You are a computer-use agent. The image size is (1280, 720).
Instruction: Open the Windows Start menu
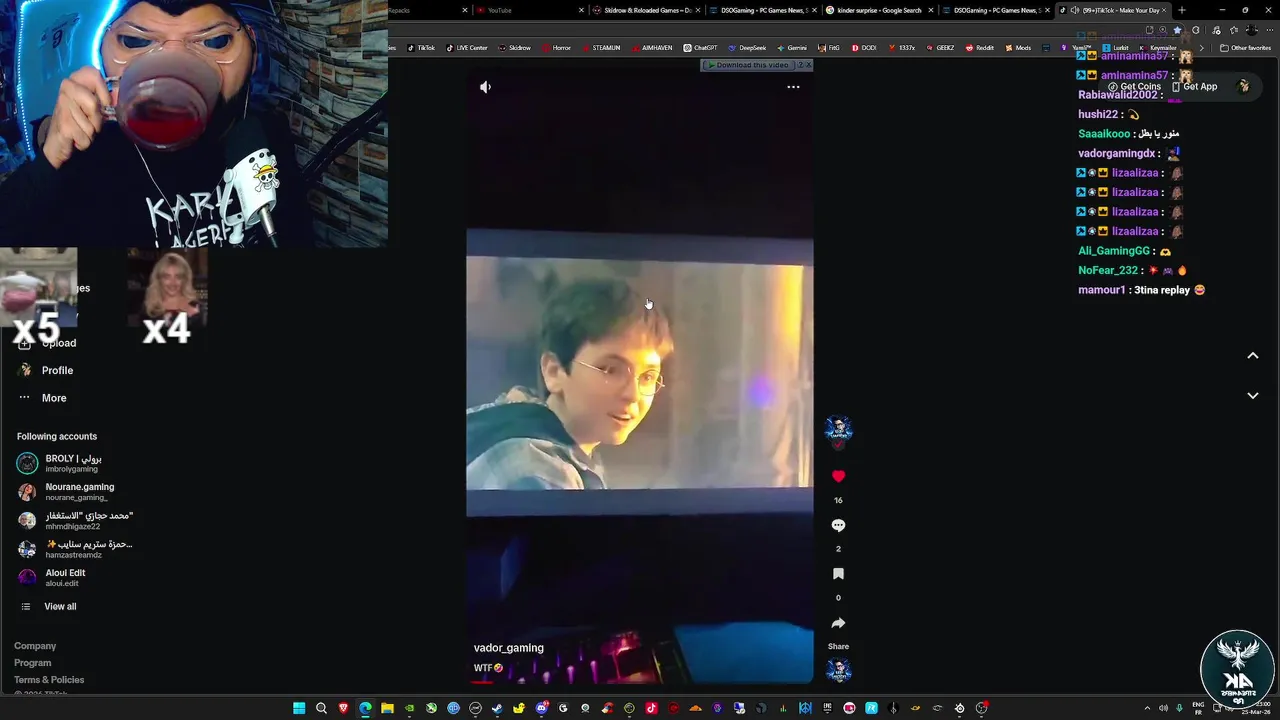point(299,708)
